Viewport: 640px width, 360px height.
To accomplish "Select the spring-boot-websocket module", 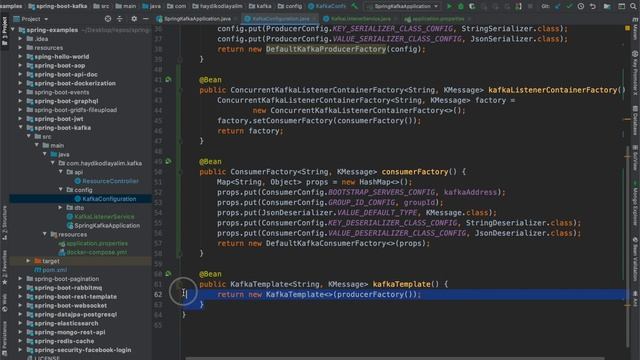I will (70, 305).
